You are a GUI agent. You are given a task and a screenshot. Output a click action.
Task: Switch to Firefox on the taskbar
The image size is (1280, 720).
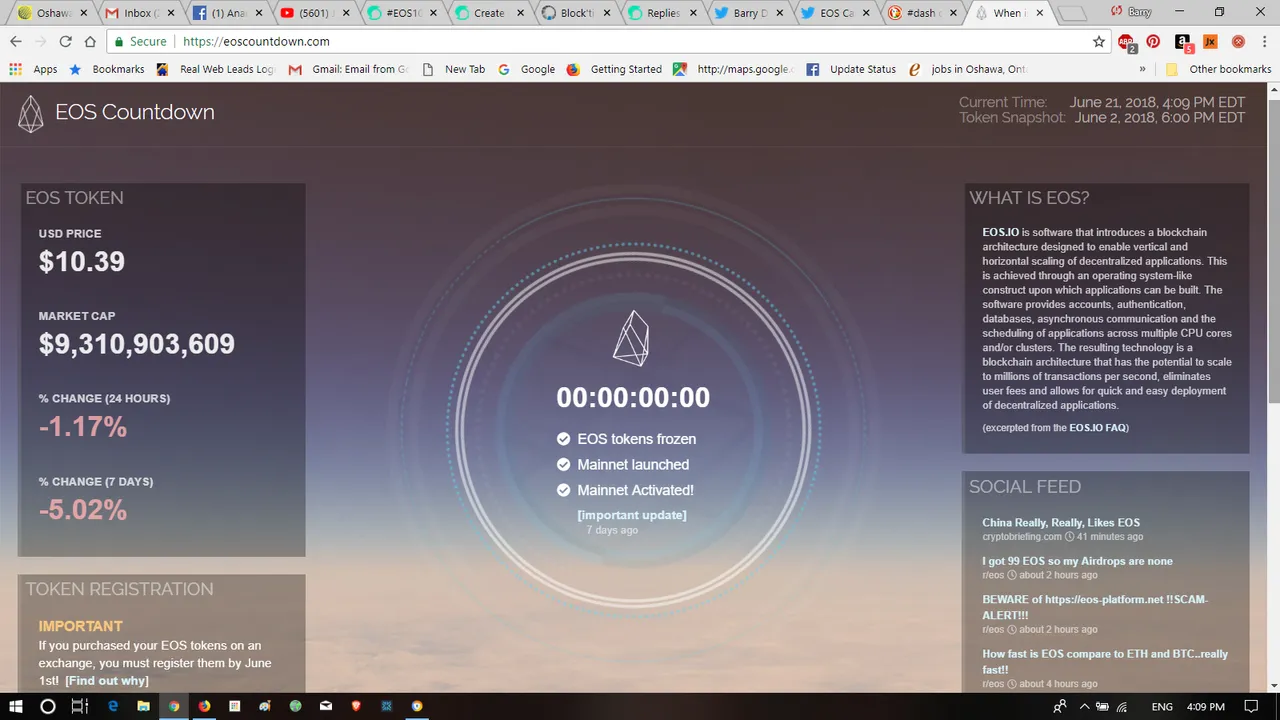204,706
